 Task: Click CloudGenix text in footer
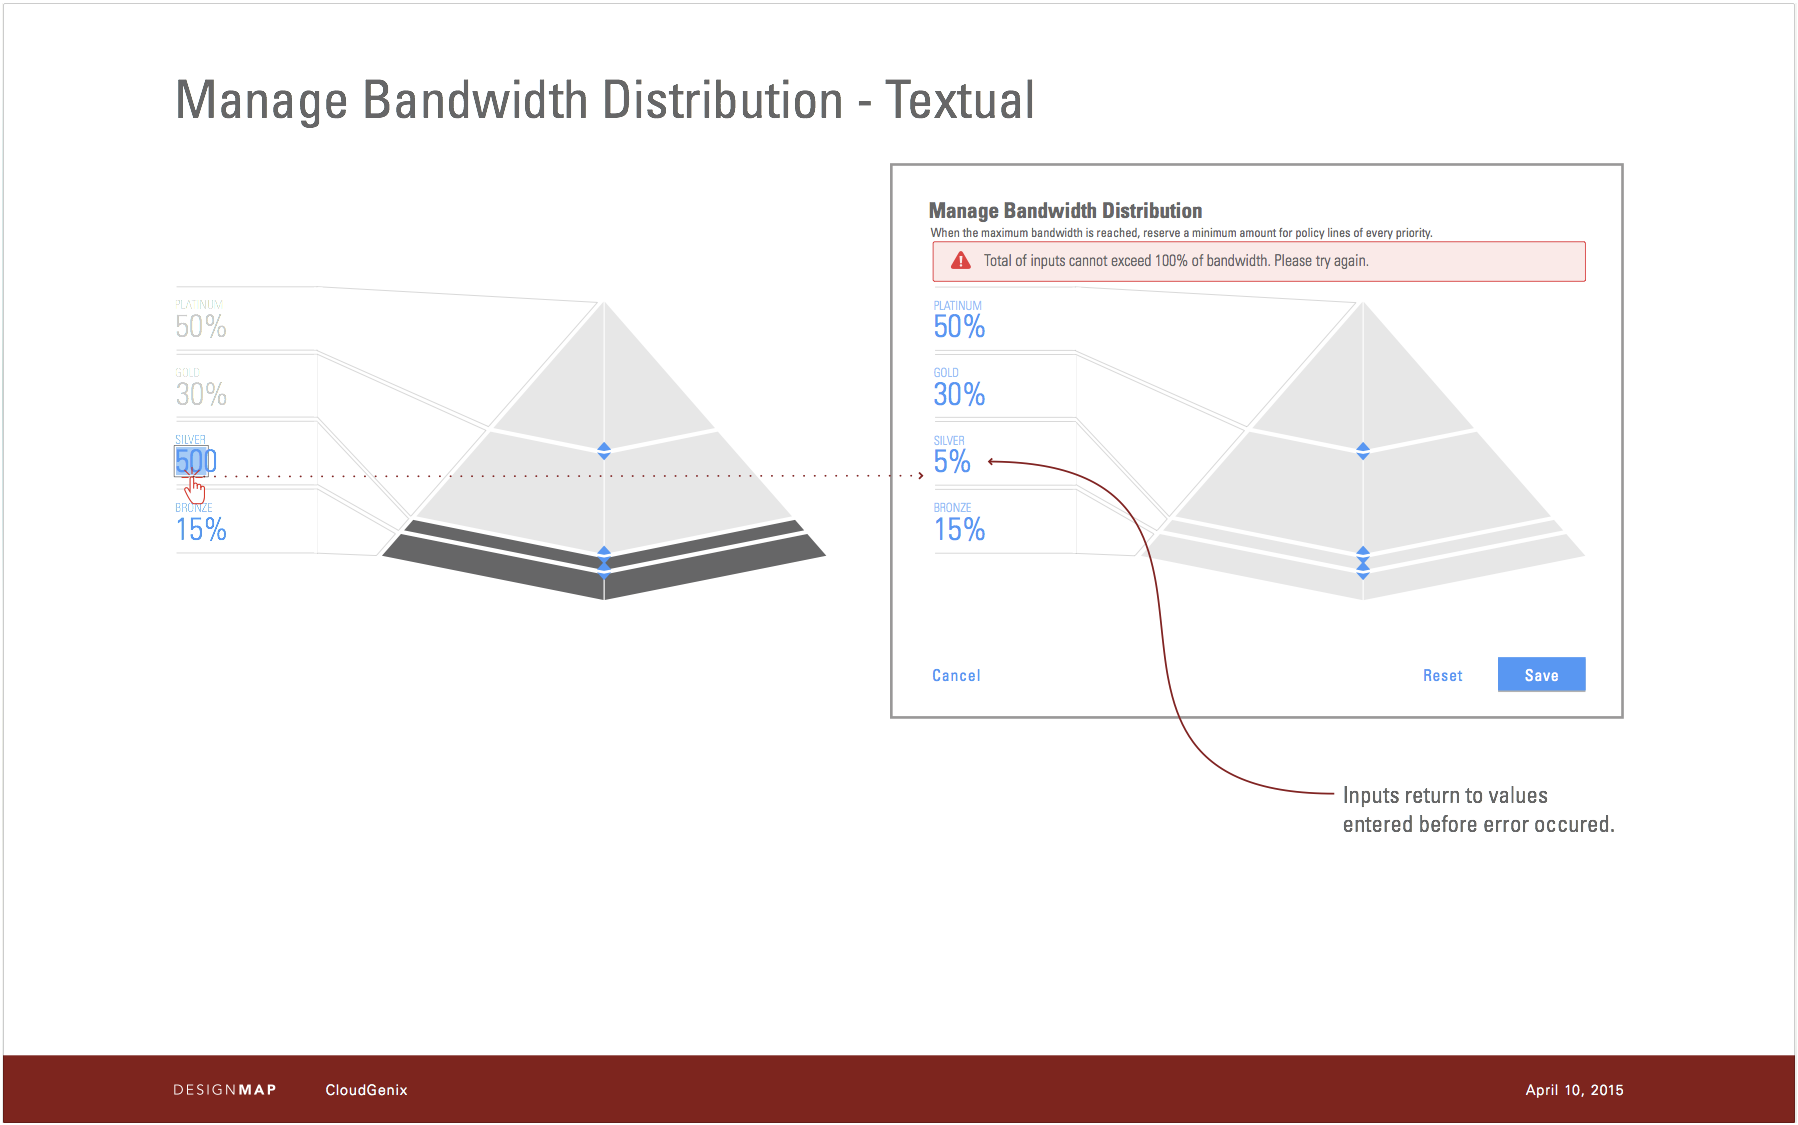(366, 1090)
